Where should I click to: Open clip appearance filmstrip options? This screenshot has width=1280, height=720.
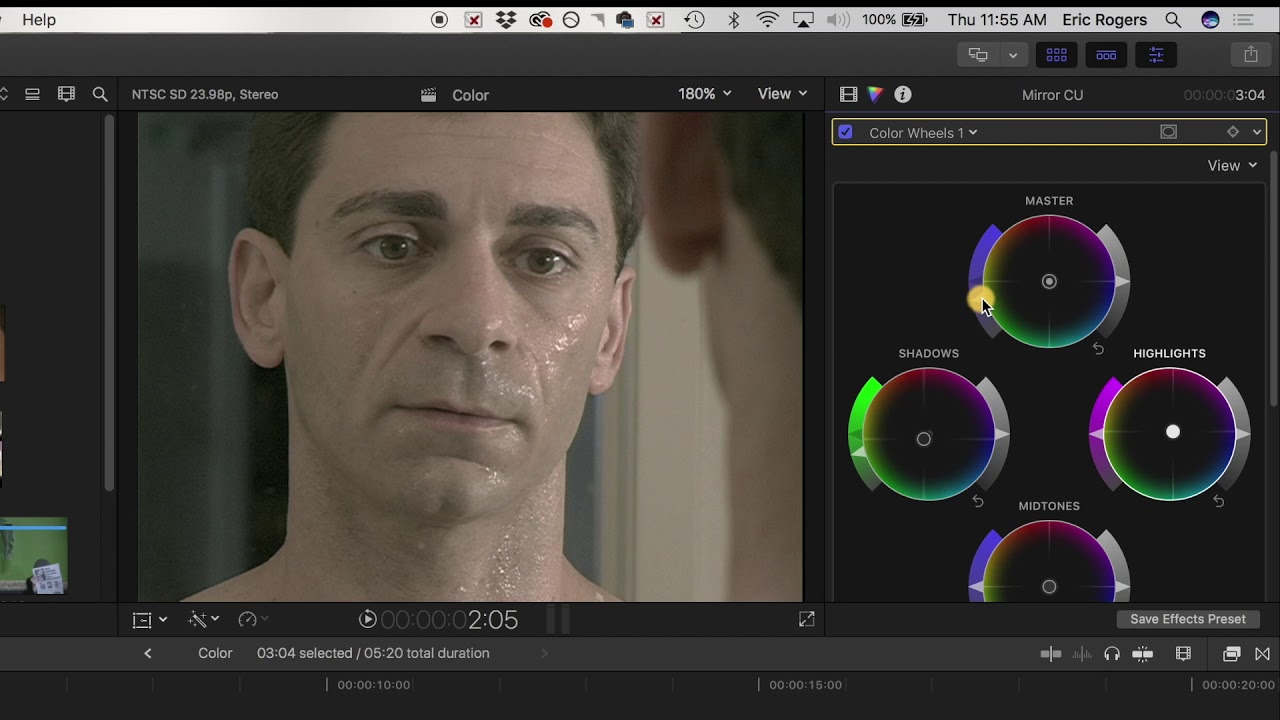pyautogui.click(x=1184, y=654)
